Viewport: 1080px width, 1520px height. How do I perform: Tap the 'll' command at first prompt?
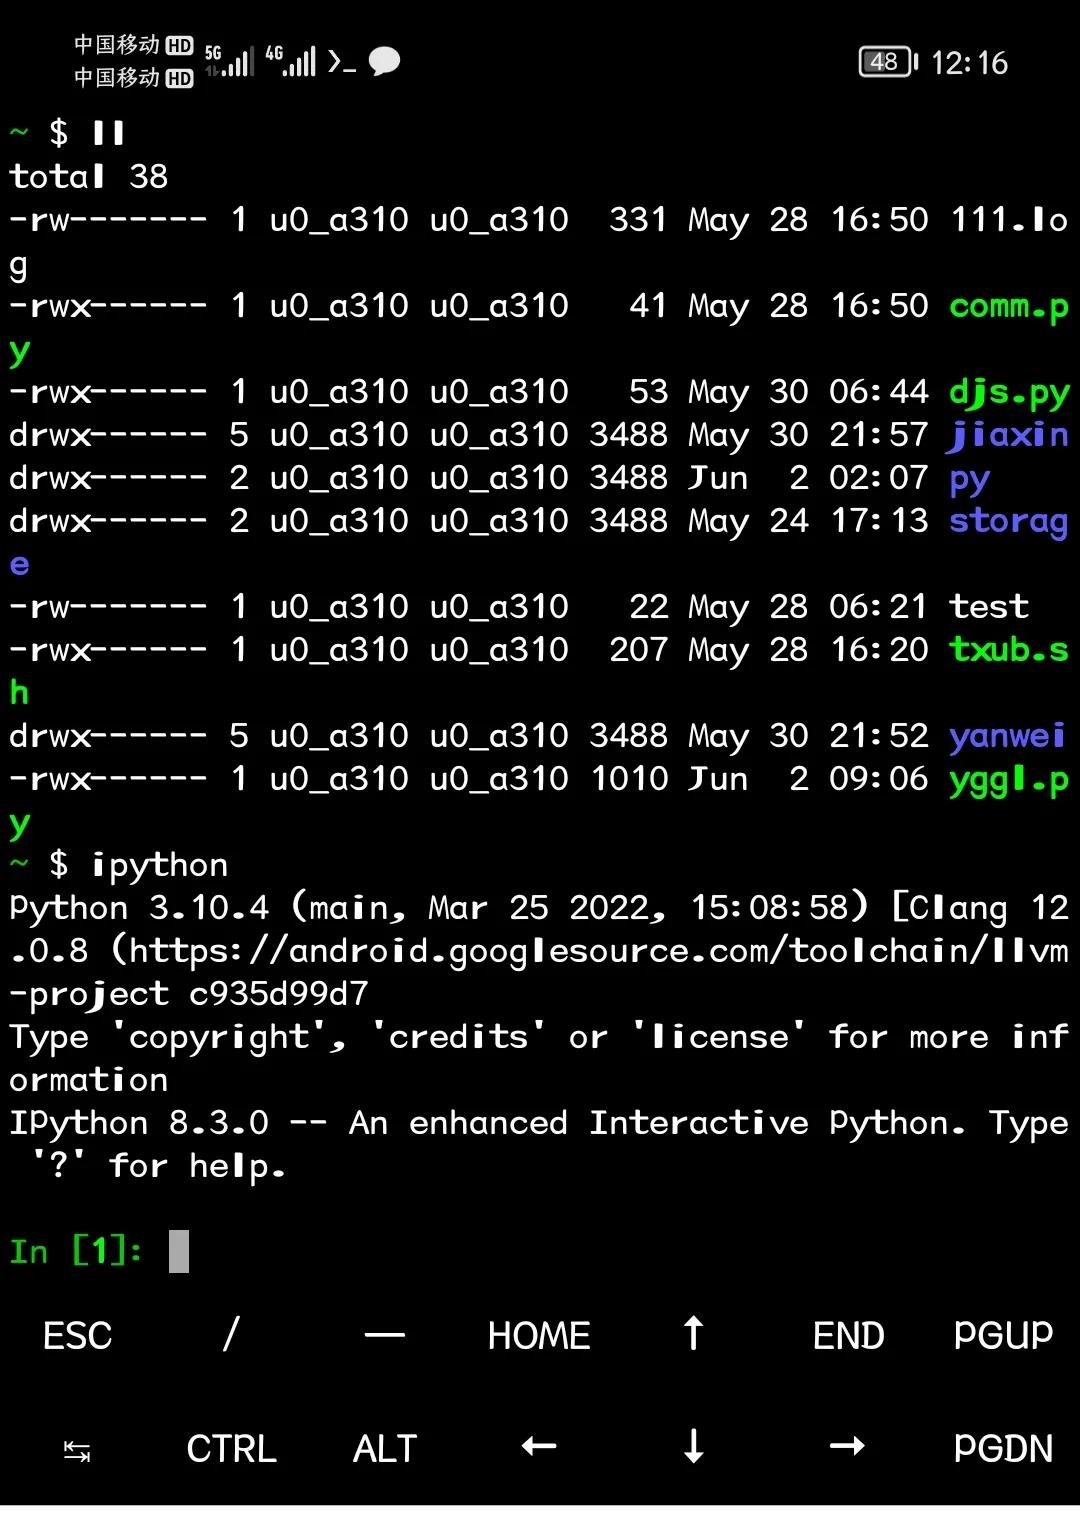tap(108, 132)
